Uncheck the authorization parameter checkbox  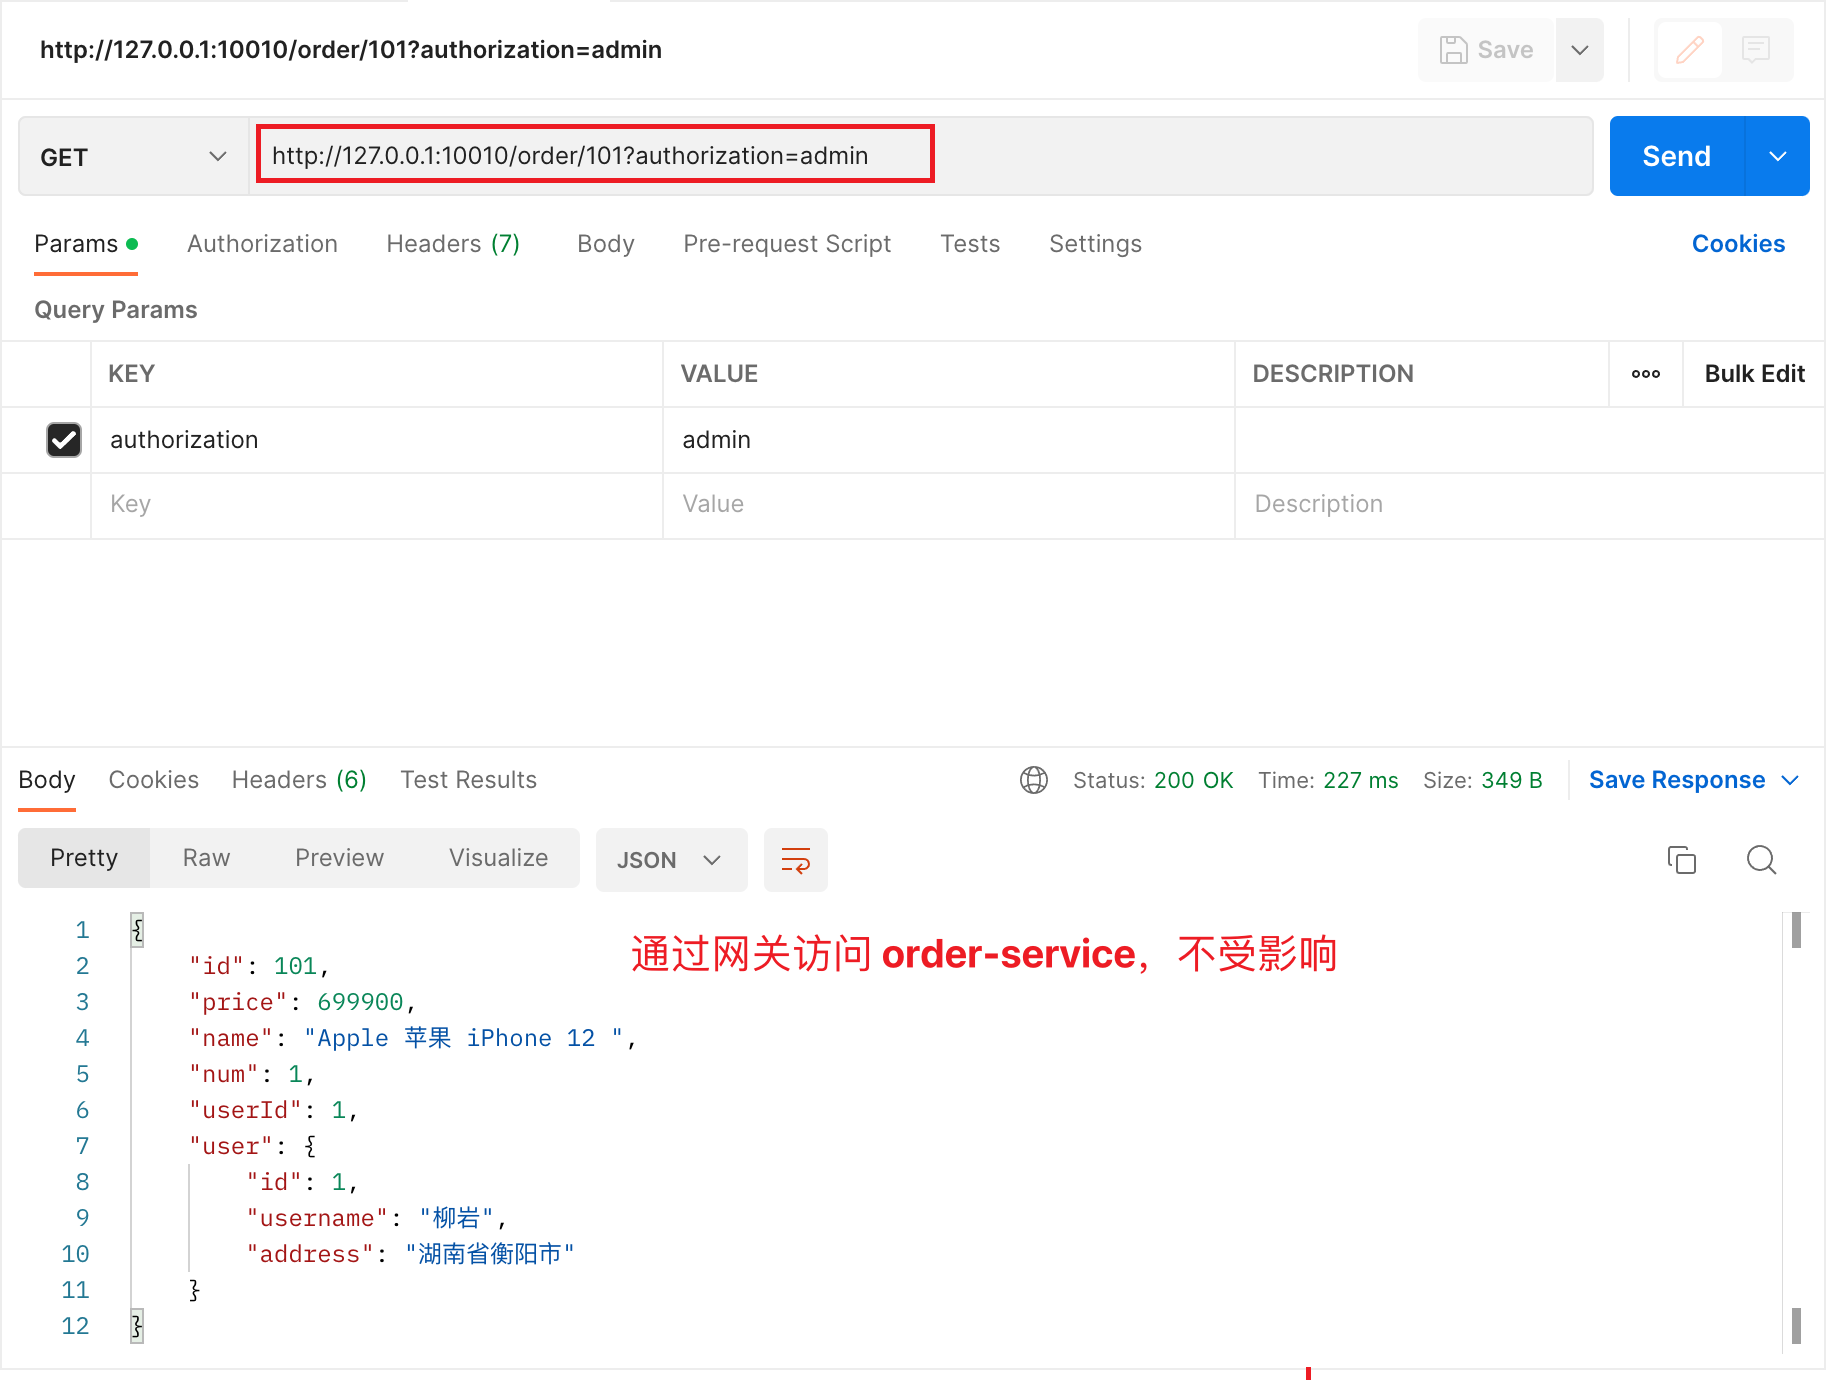click(x=64, y=440)
